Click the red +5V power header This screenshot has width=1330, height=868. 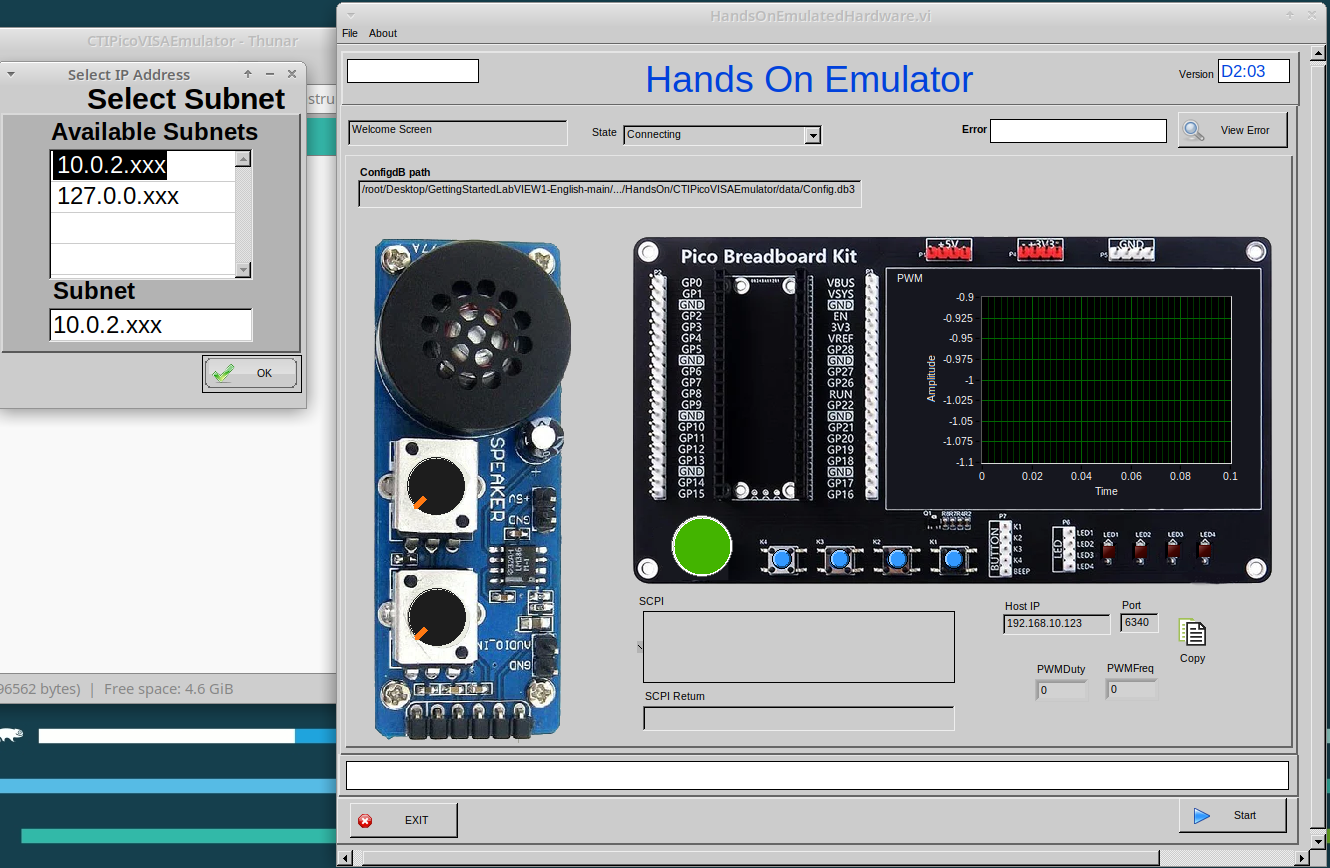coord(949,250)
